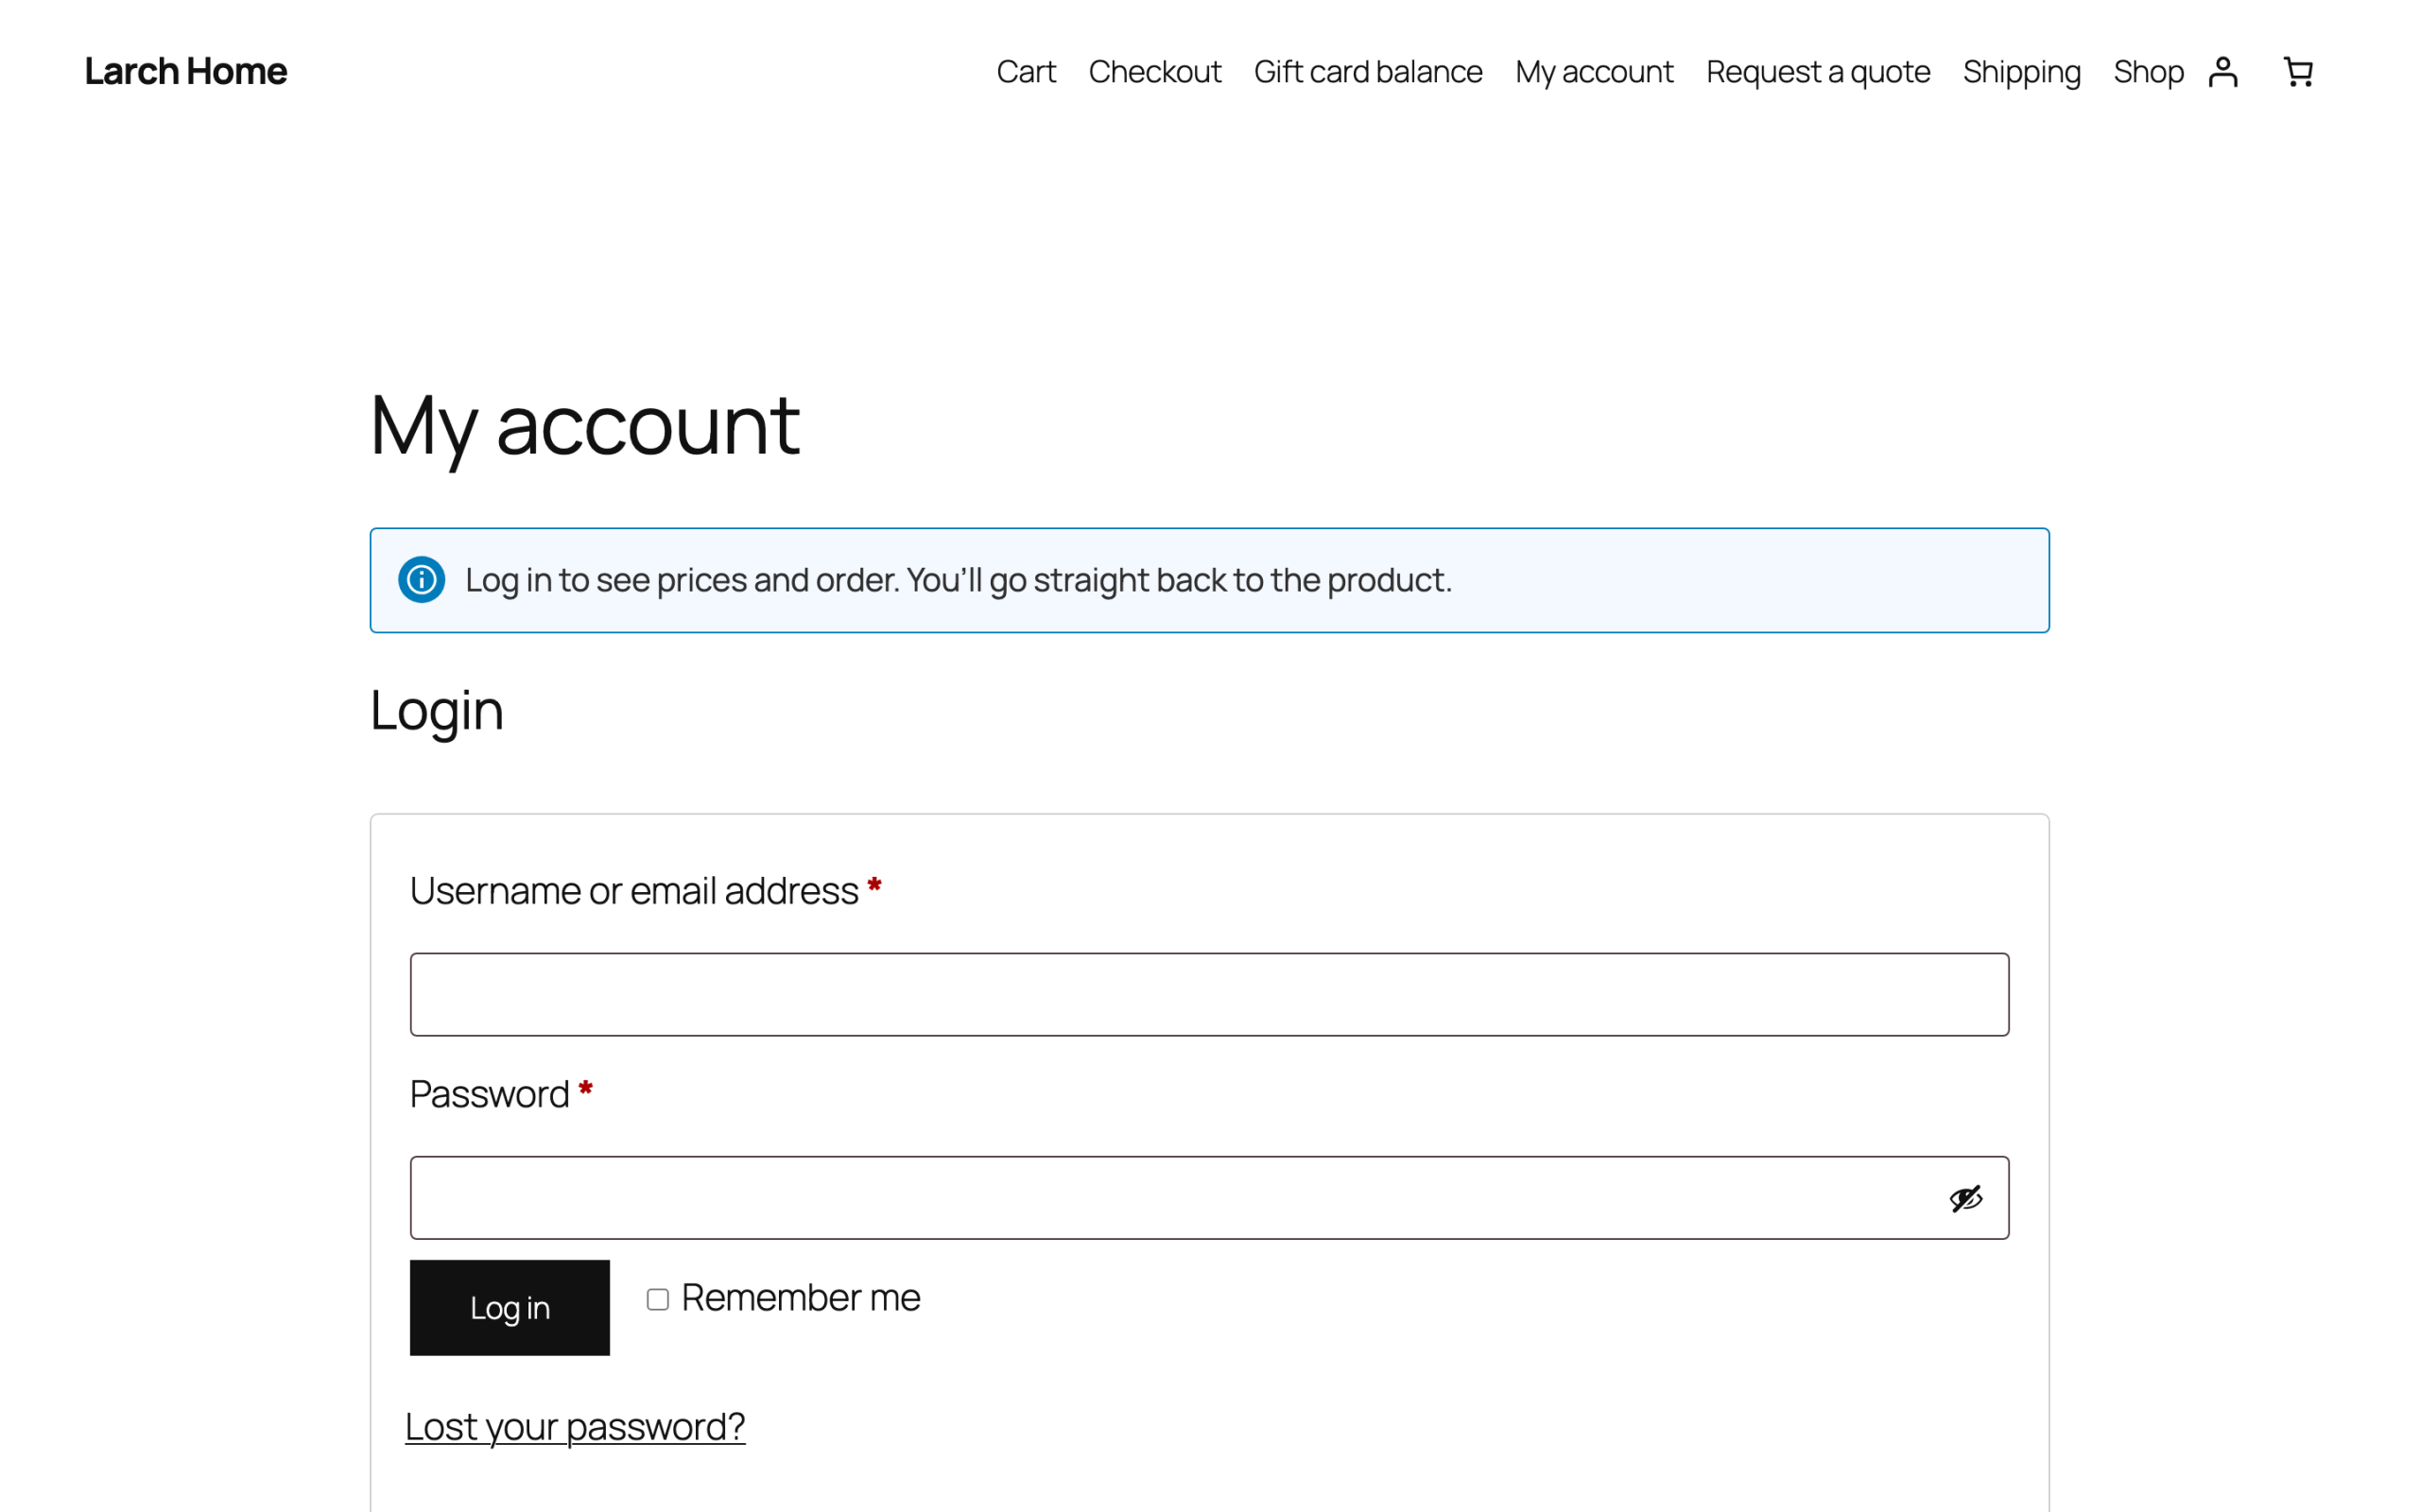Screen dimensions: 2420x1512
Task: Open the My account menu link
Action: [1594, 72]
